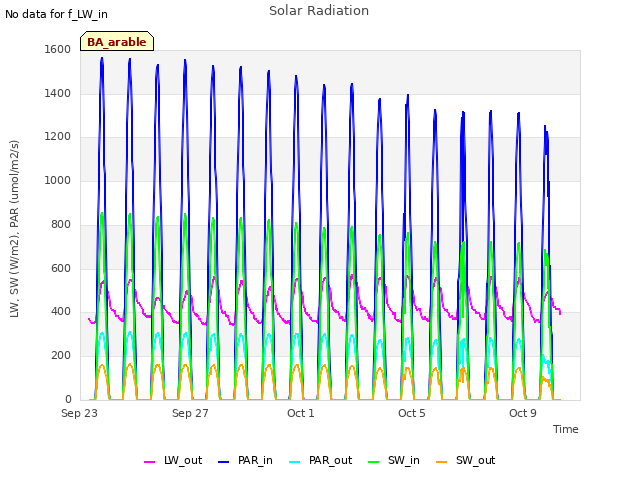Click the 1200 y-axis tick label

[58, 136]
